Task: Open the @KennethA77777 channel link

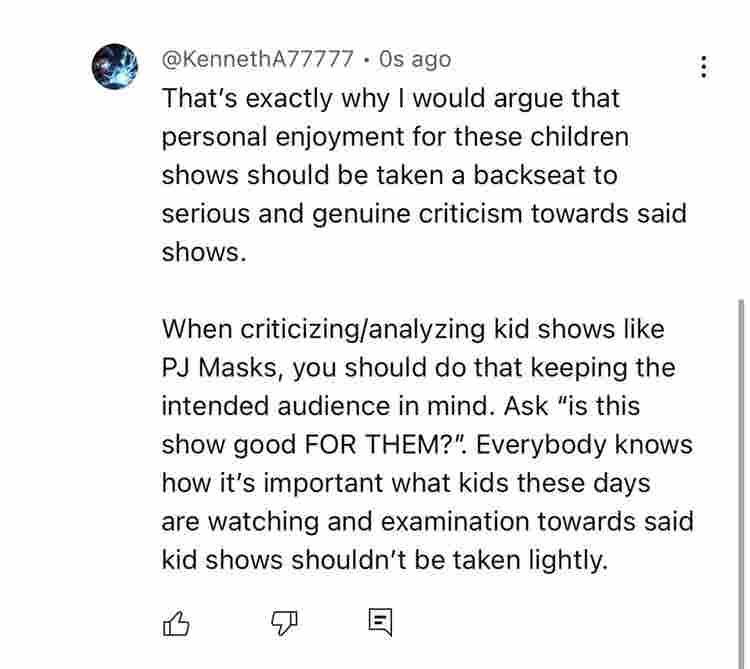Action: [x=258, y=59]
